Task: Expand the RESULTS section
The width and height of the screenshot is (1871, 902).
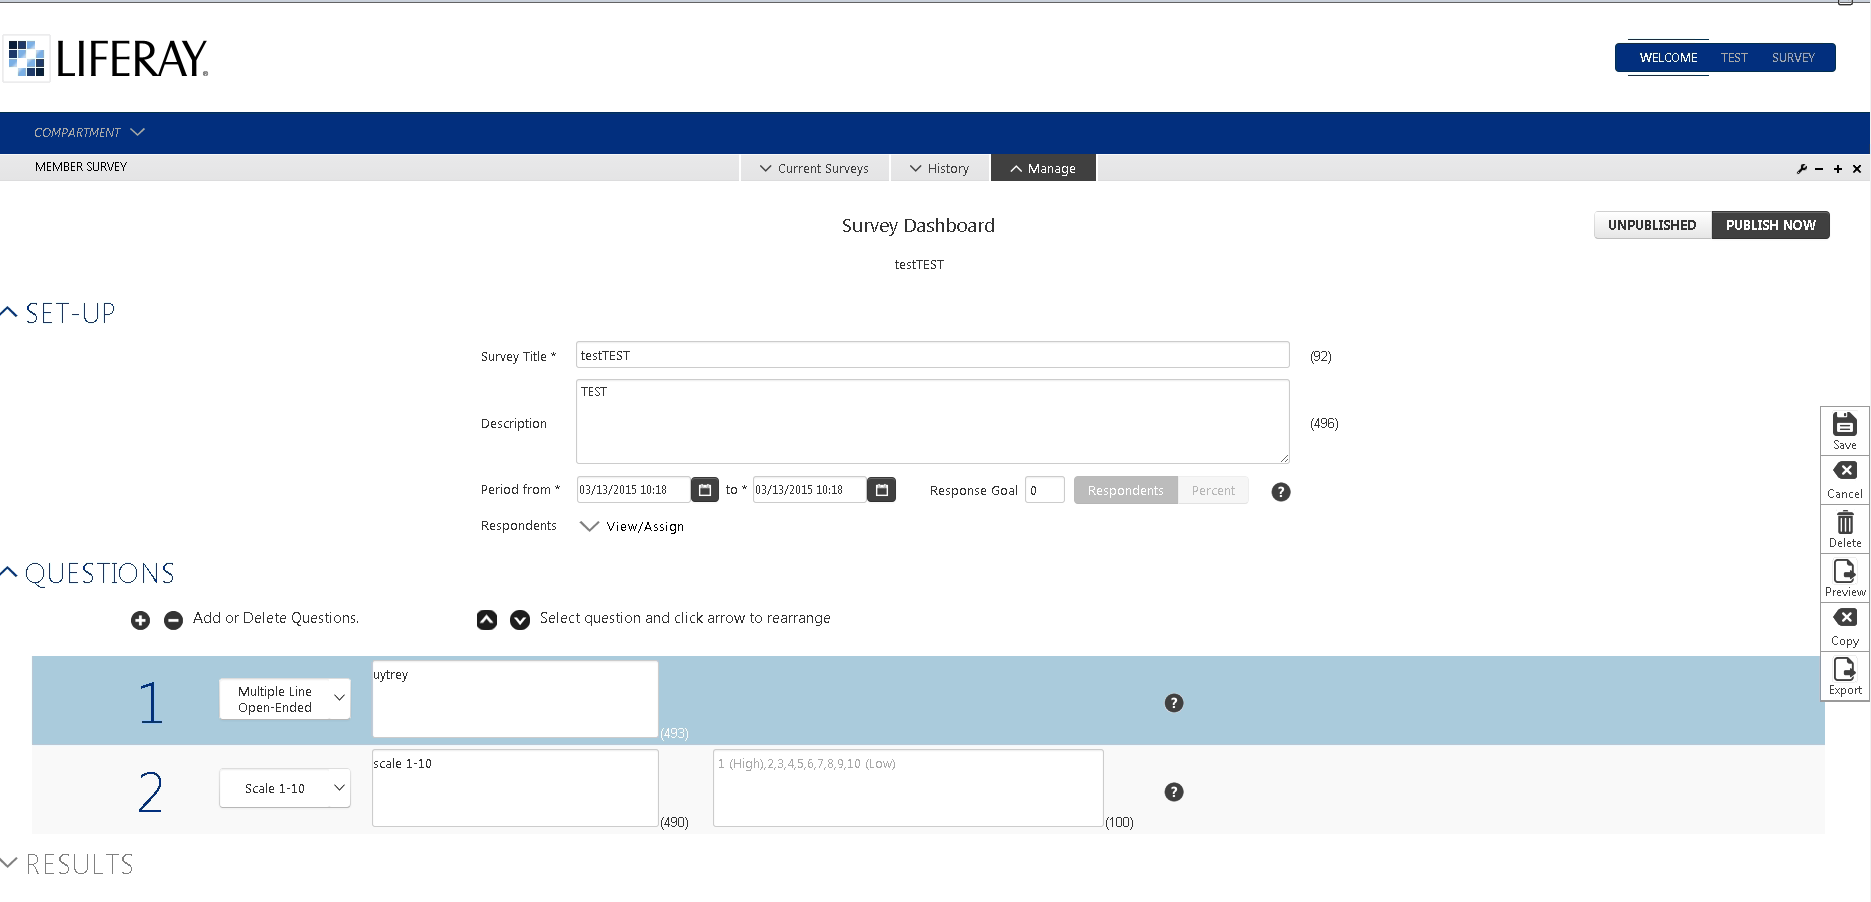Action: 67,864
